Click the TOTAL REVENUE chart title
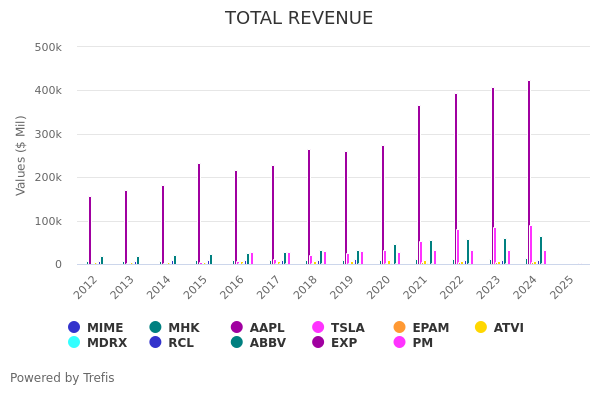The width and height of the screenshot is (600, 400). click(299, 19)
